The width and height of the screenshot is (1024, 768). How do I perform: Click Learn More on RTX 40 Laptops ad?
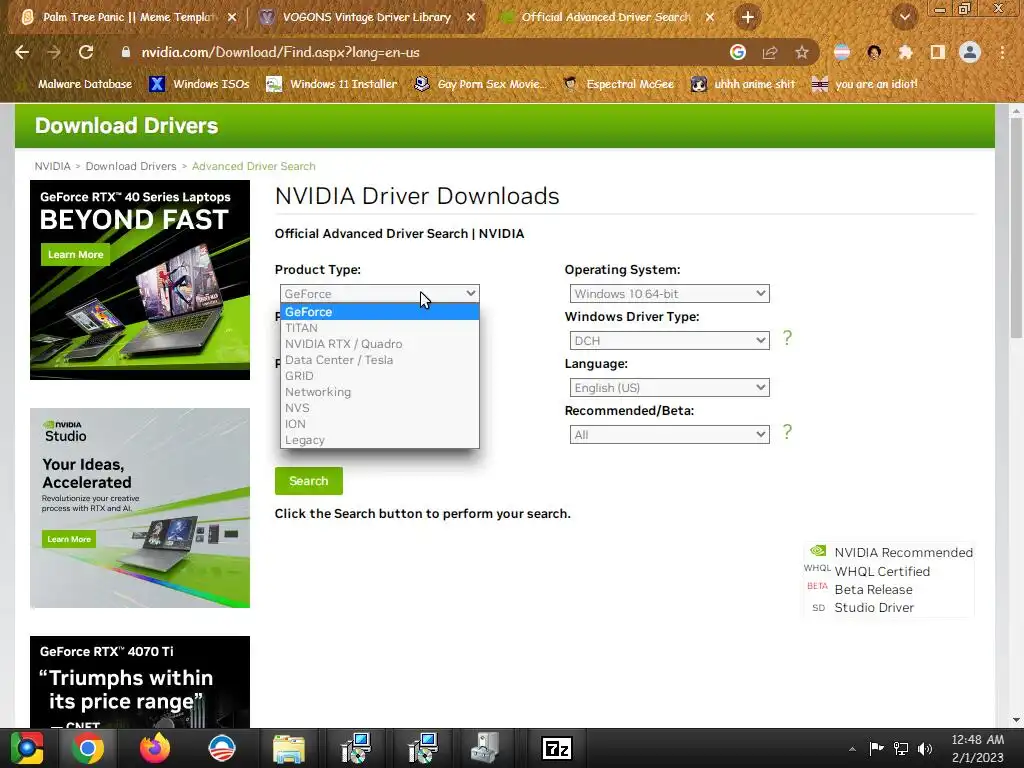[x=75, y=255]
